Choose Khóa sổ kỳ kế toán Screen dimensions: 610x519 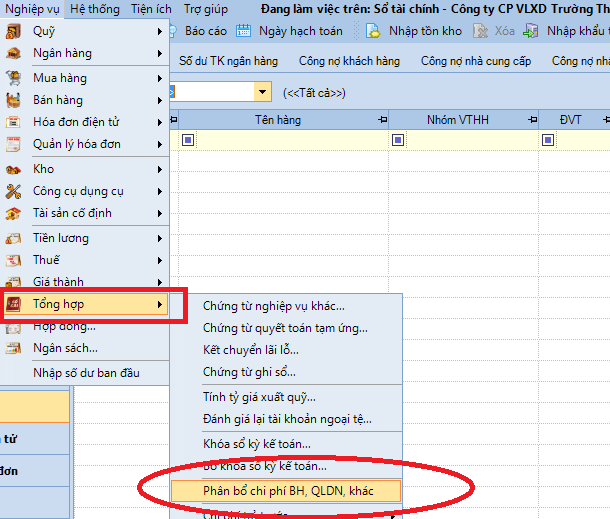coord(257,443)
